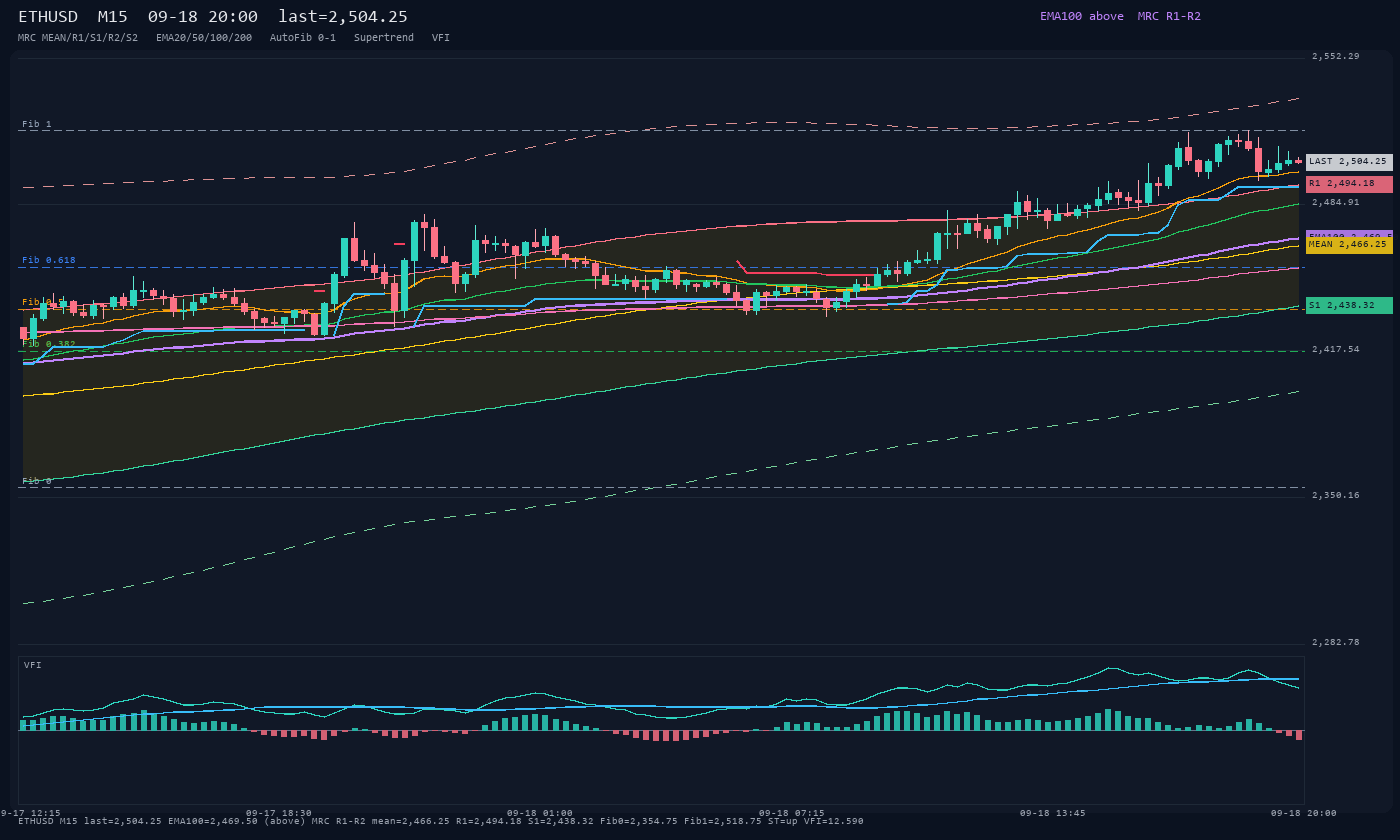
Task: Click the ETHUSD symbol in the header
Action: coord(52,17)
